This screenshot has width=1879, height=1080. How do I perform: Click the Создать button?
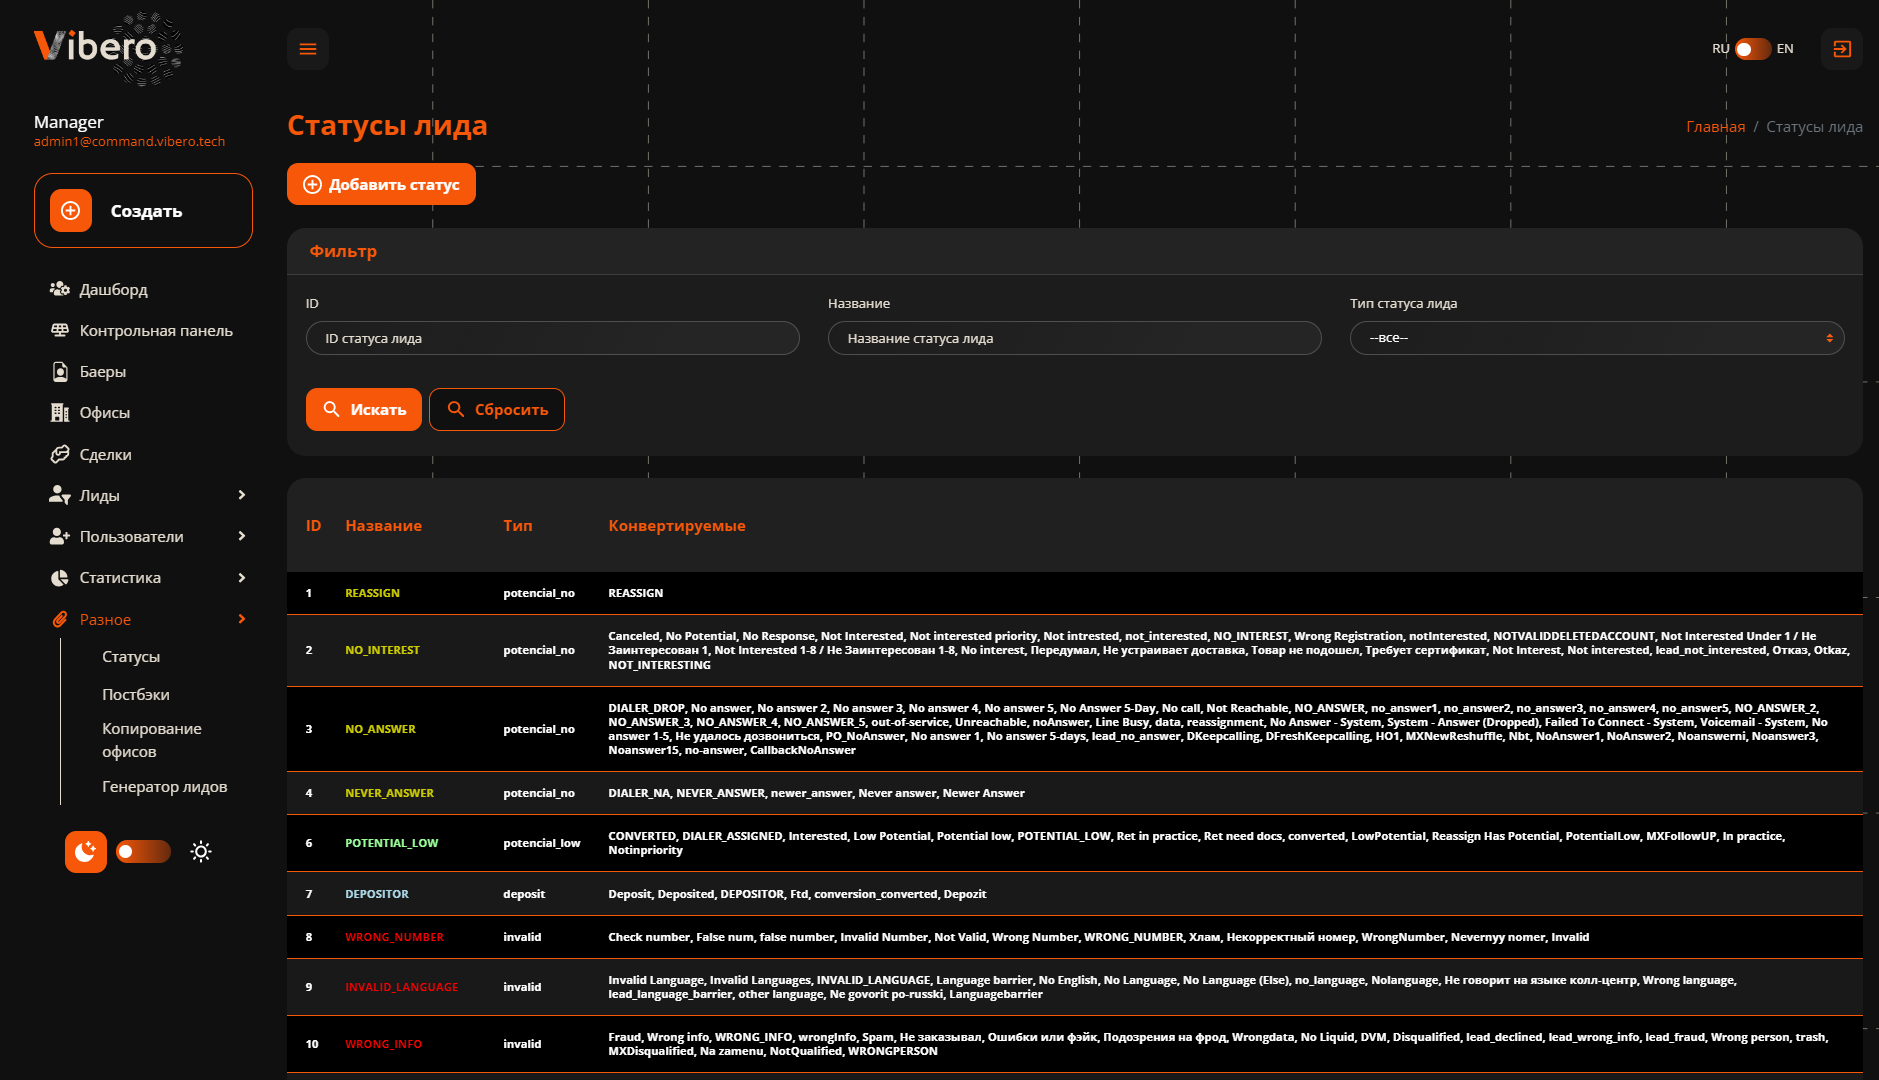pyautogui.click(x=143, y=211)
